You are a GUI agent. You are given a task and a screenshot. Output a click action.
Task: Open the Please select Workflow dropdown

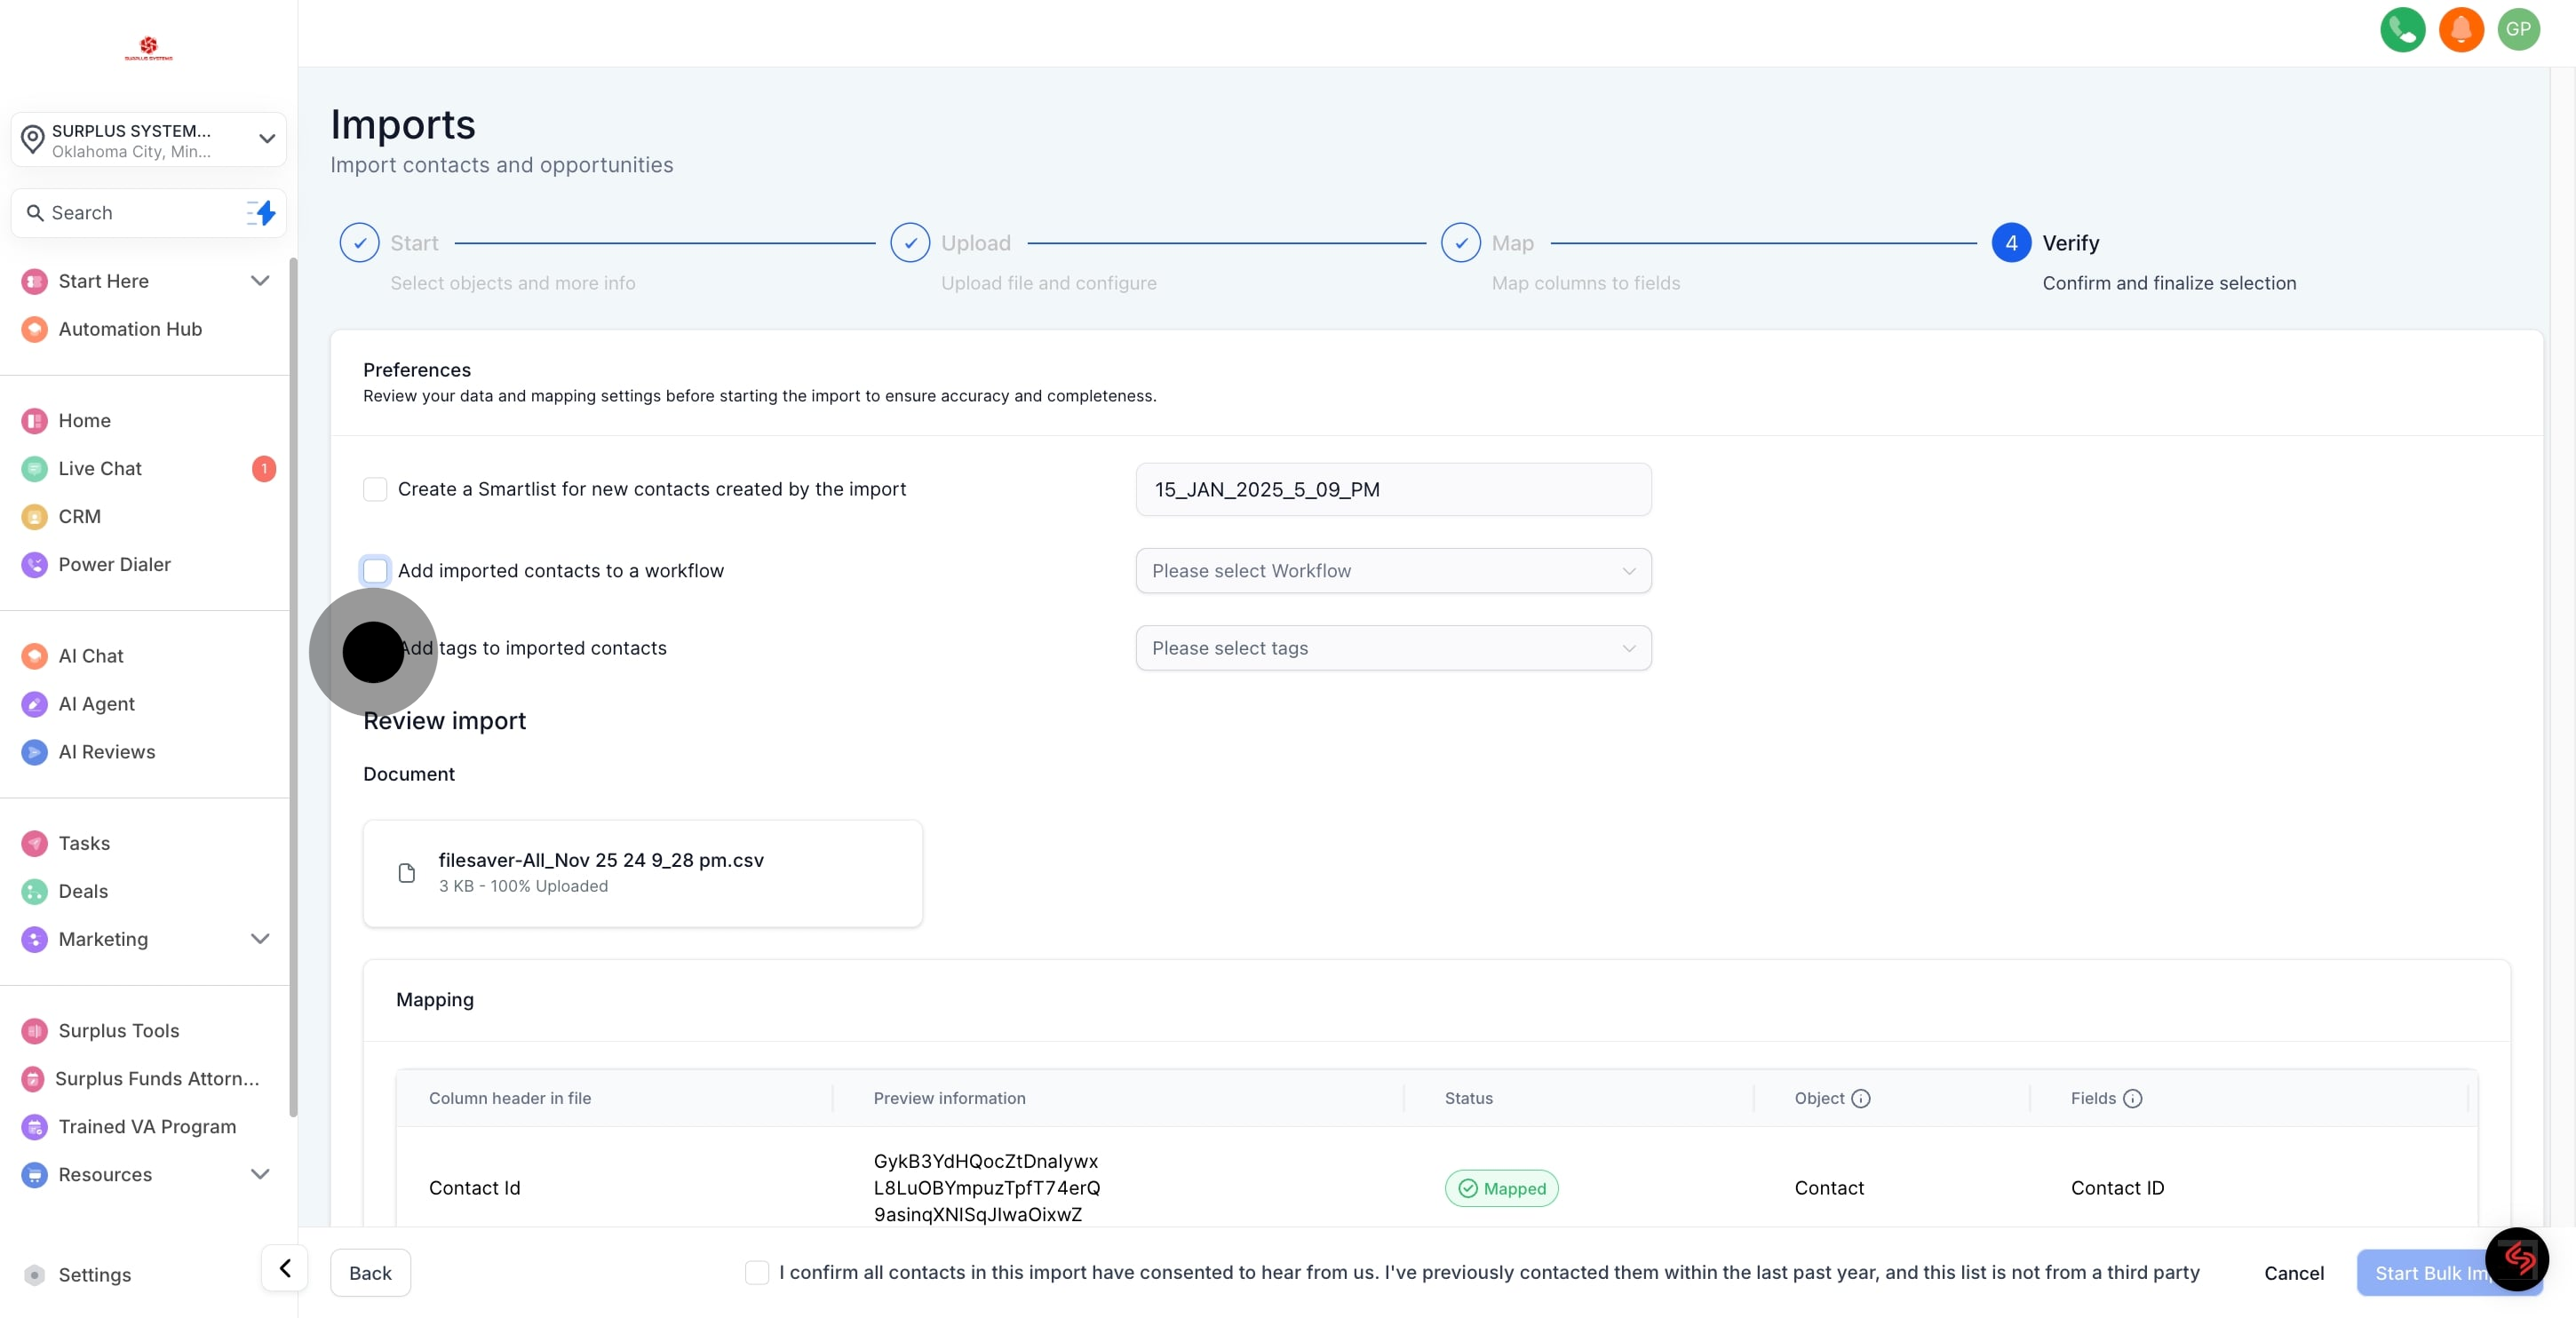coord(1392,571)
